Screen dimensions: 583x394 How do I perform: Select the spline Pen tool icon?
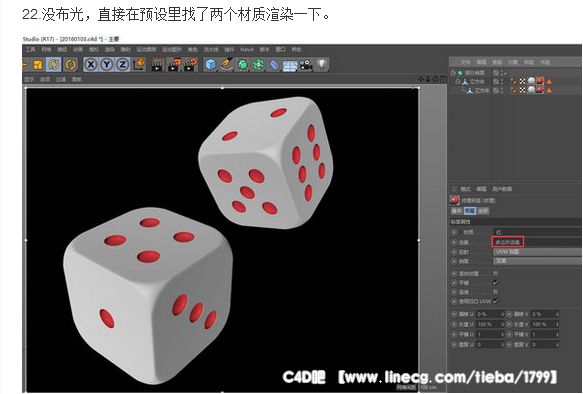pos(226,65)
